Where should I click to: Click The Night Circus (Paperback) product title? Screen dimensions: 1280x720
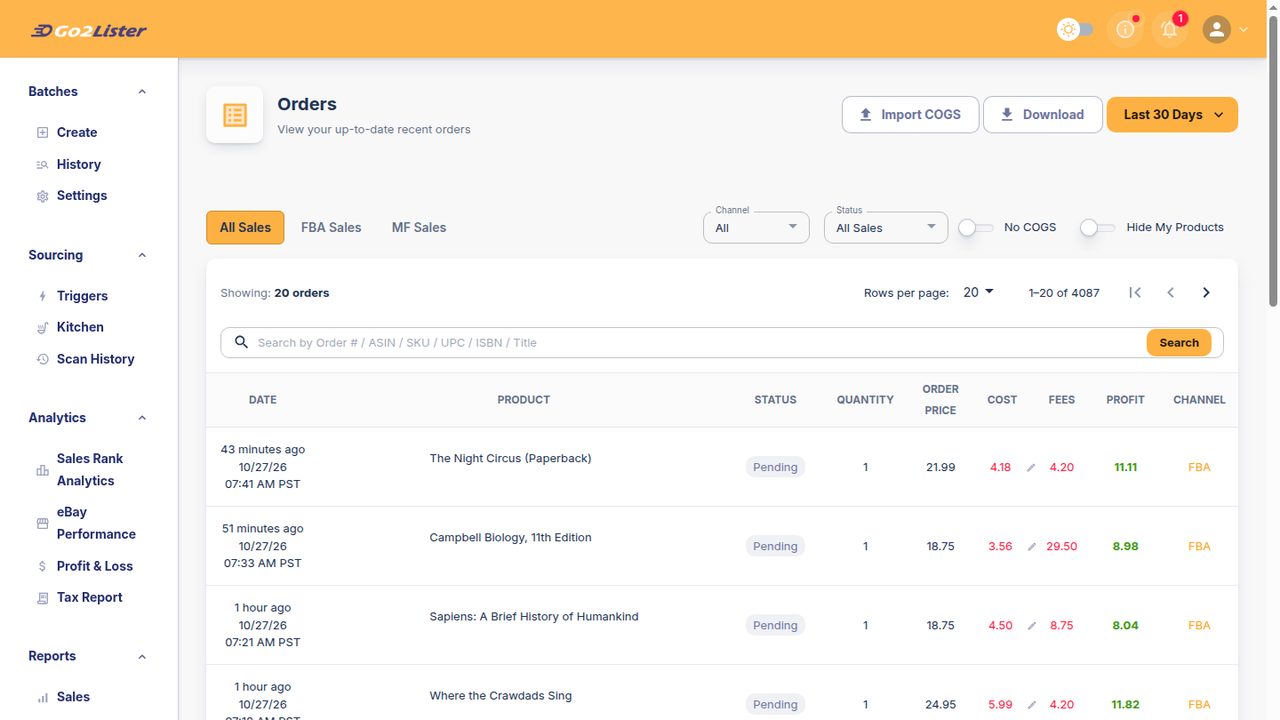(510, 458)
